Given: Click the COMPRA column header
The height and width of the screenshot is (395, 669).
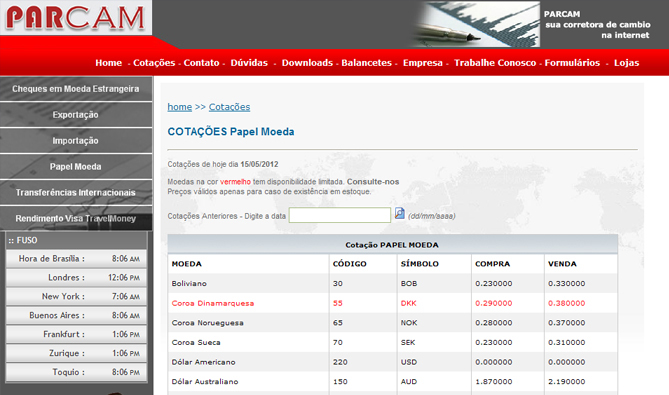Looking at the screenshot, I should pos(492,264).
